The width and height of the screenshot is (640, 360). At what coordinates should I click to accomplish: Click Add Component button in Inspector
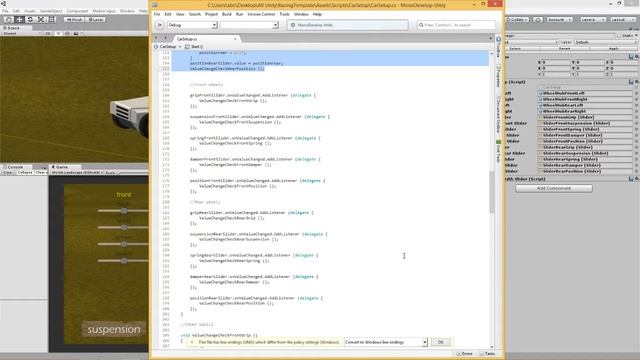click(x=553, y=188)
